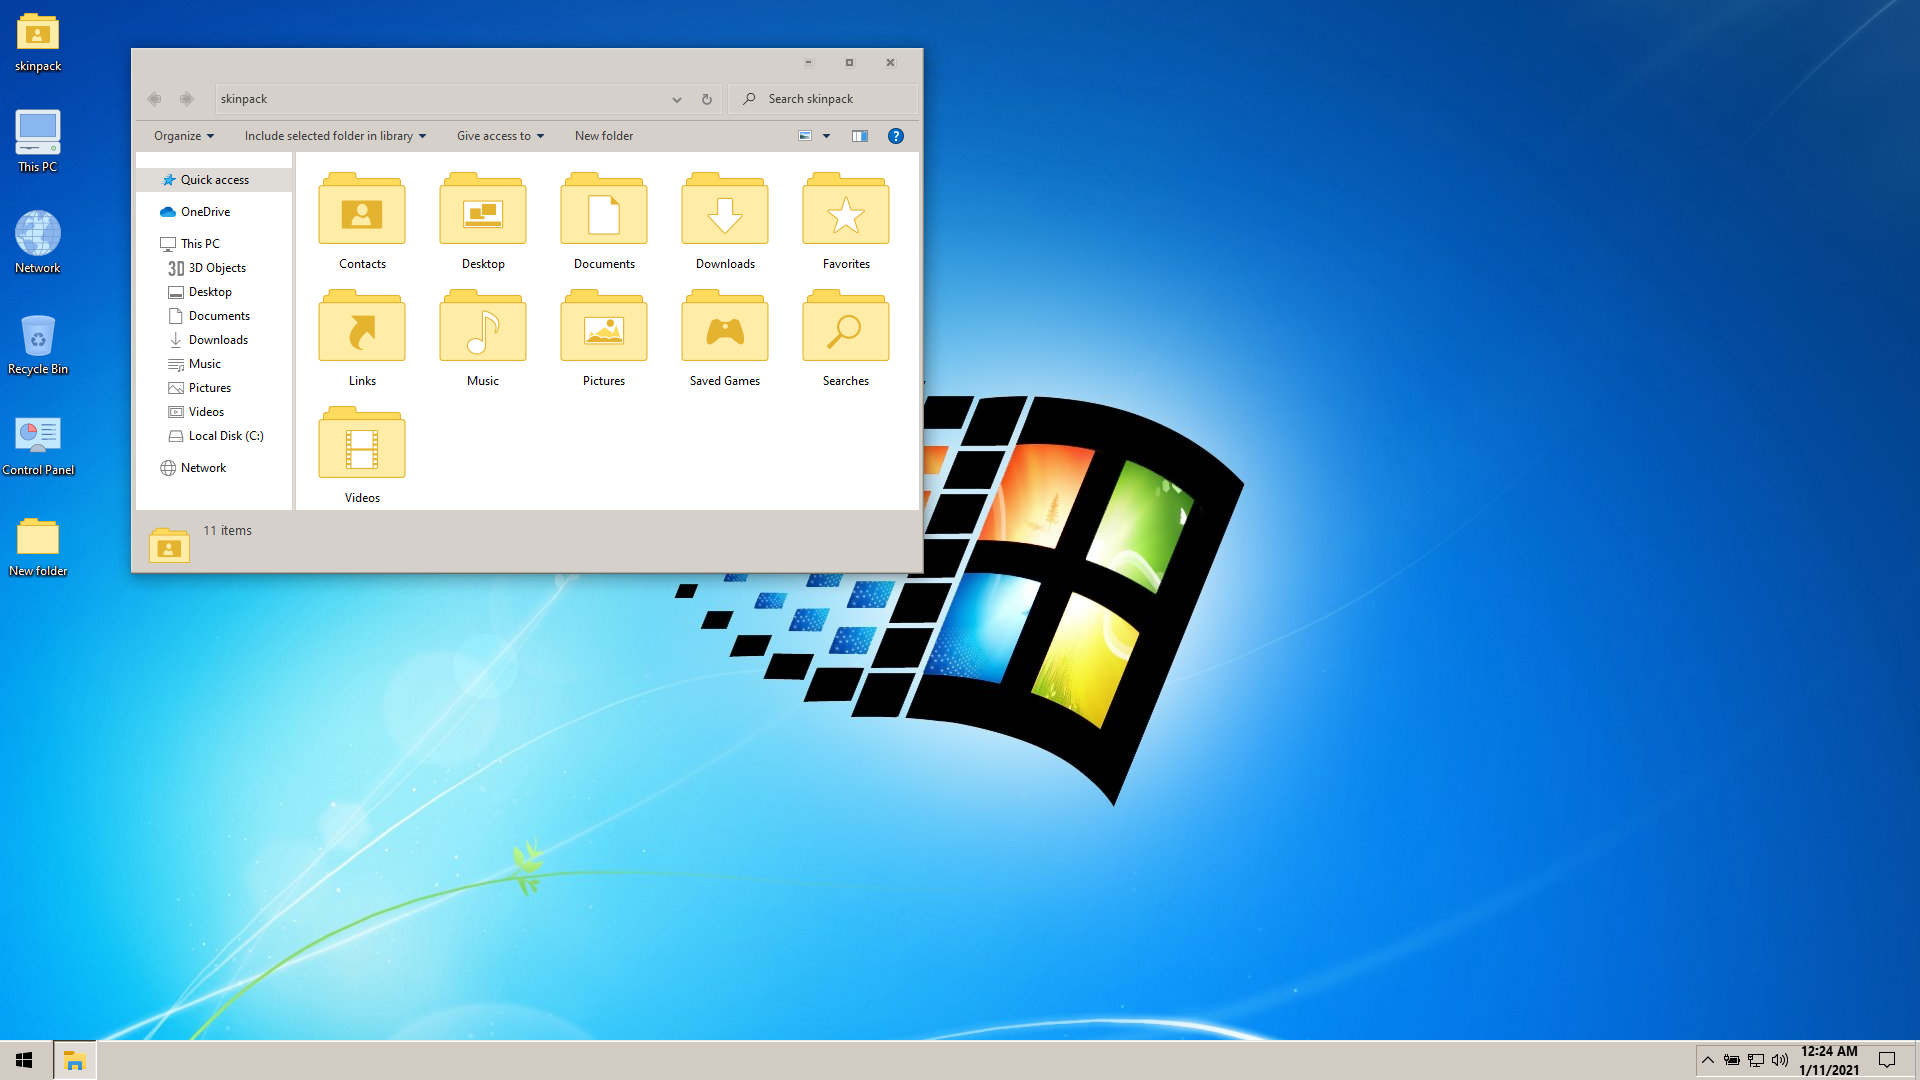Toggle the preview pane button
The width and height of the screenshot is (1920, 1080).
(x=859, y=136)
